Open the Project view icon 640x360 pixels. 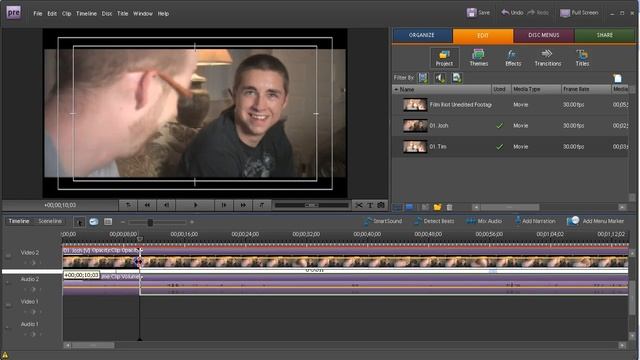[x=444, y=58]
